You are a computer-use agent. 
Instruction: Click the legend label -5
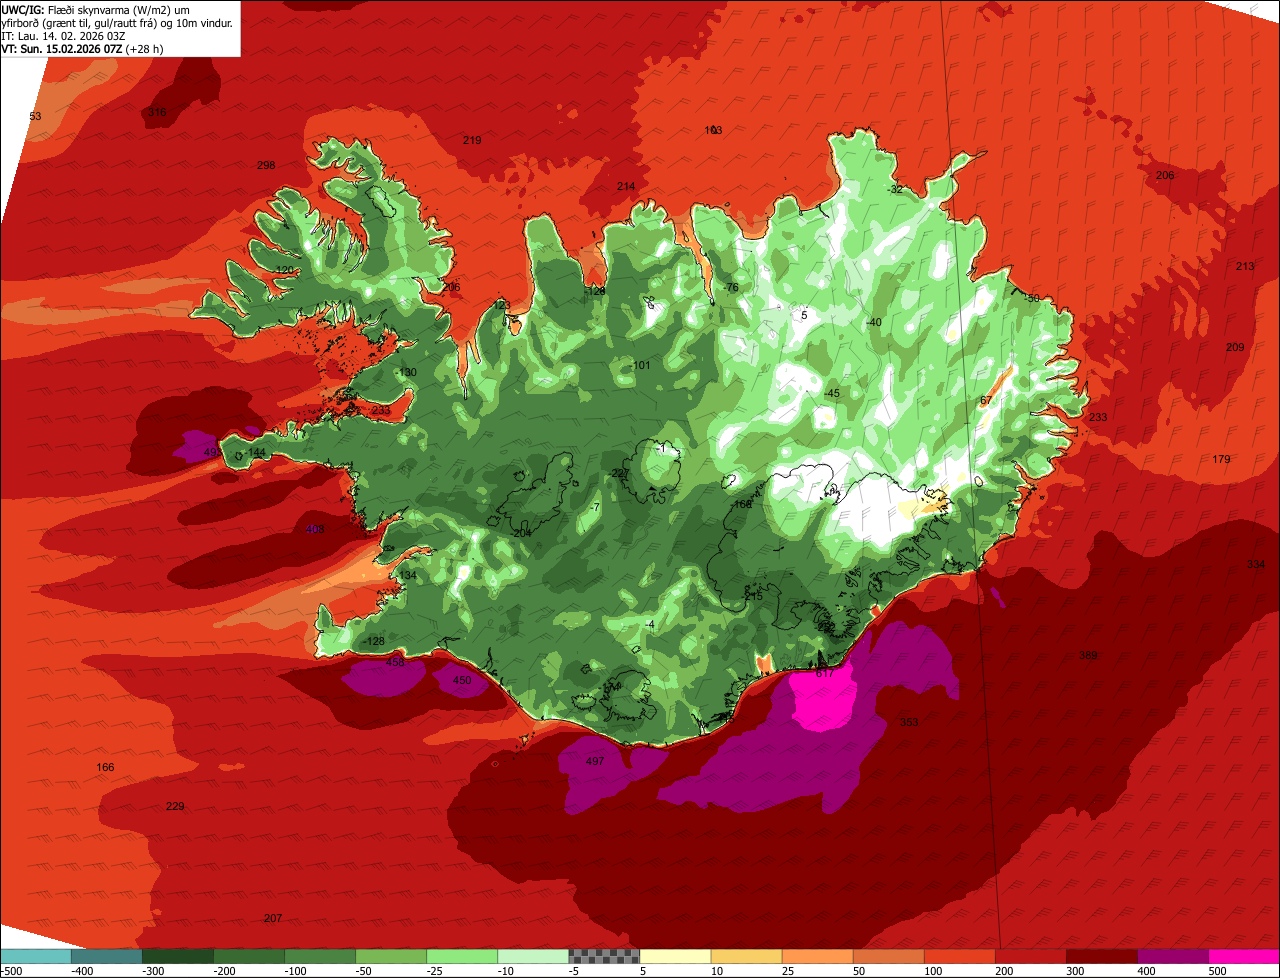pos(573,971)
